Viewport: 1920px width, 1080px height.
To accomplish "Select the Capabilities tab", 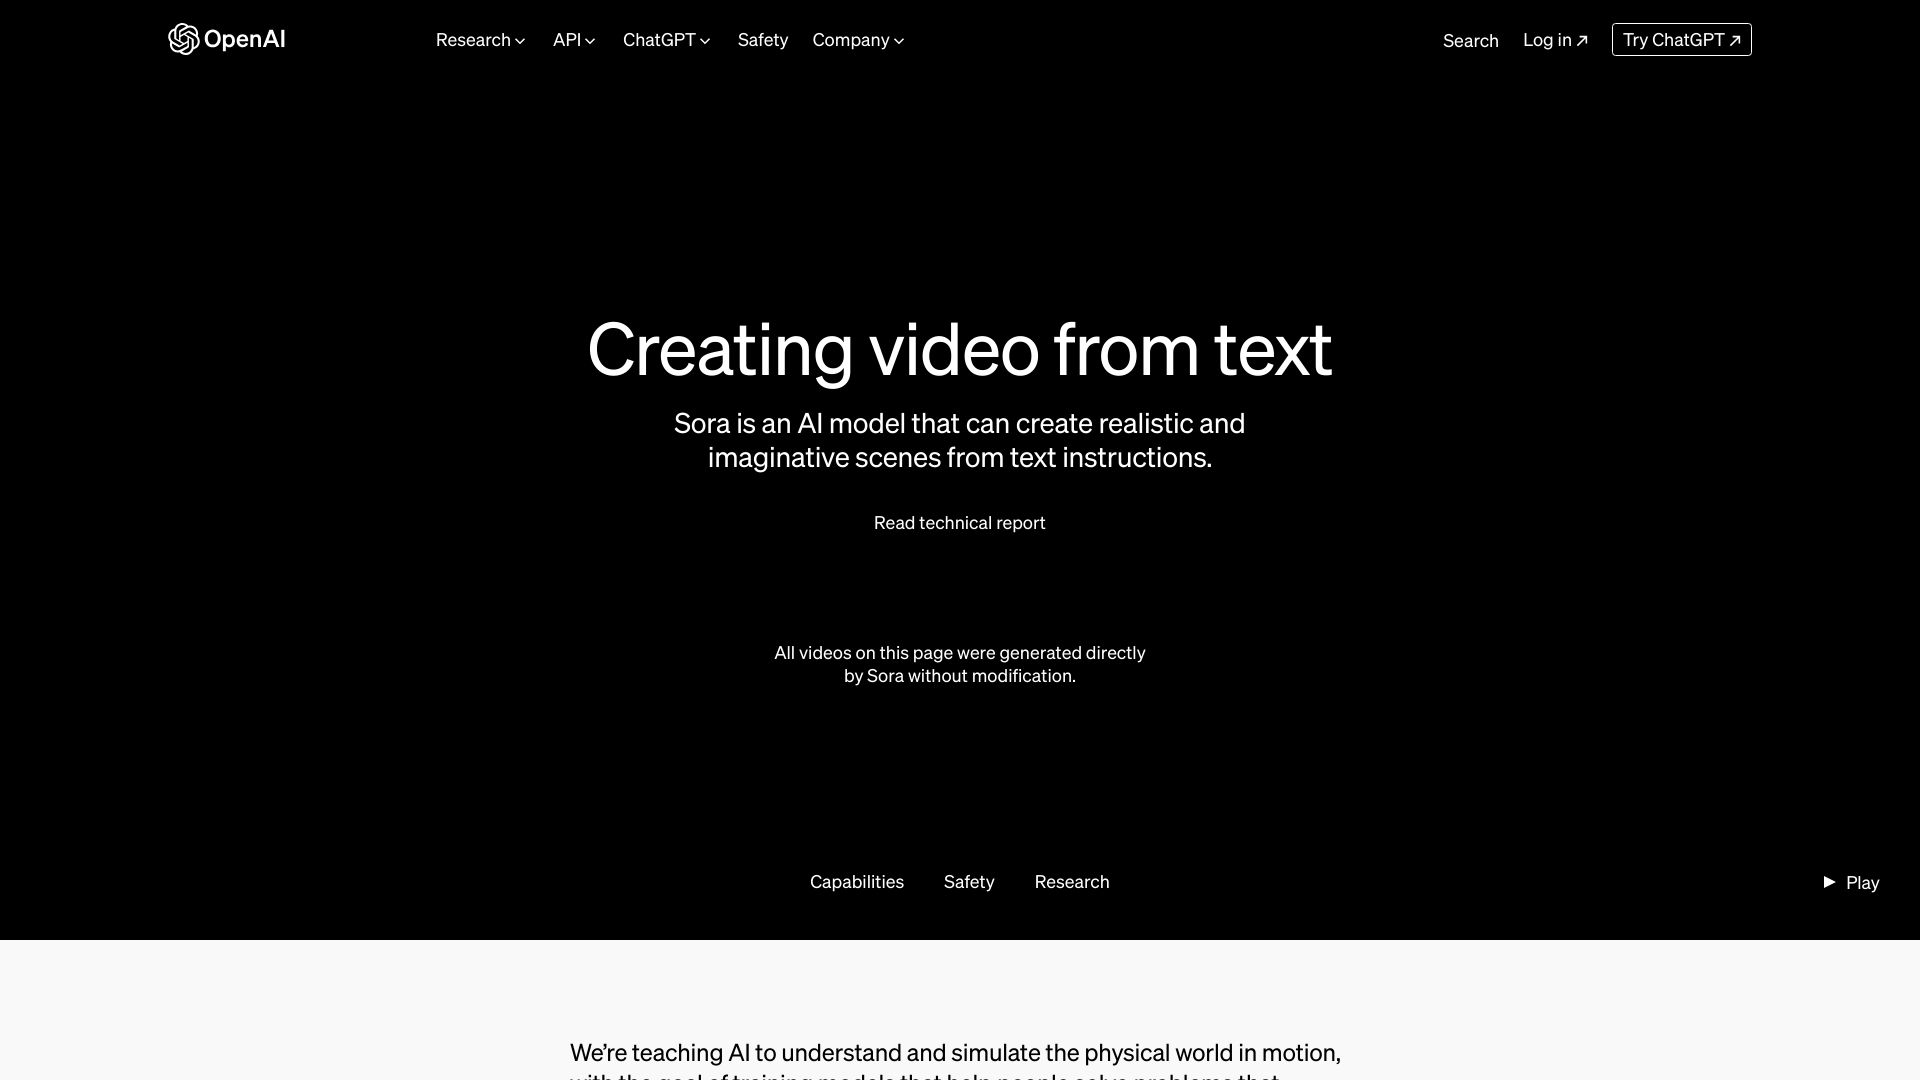I will [x=857, y=881].
